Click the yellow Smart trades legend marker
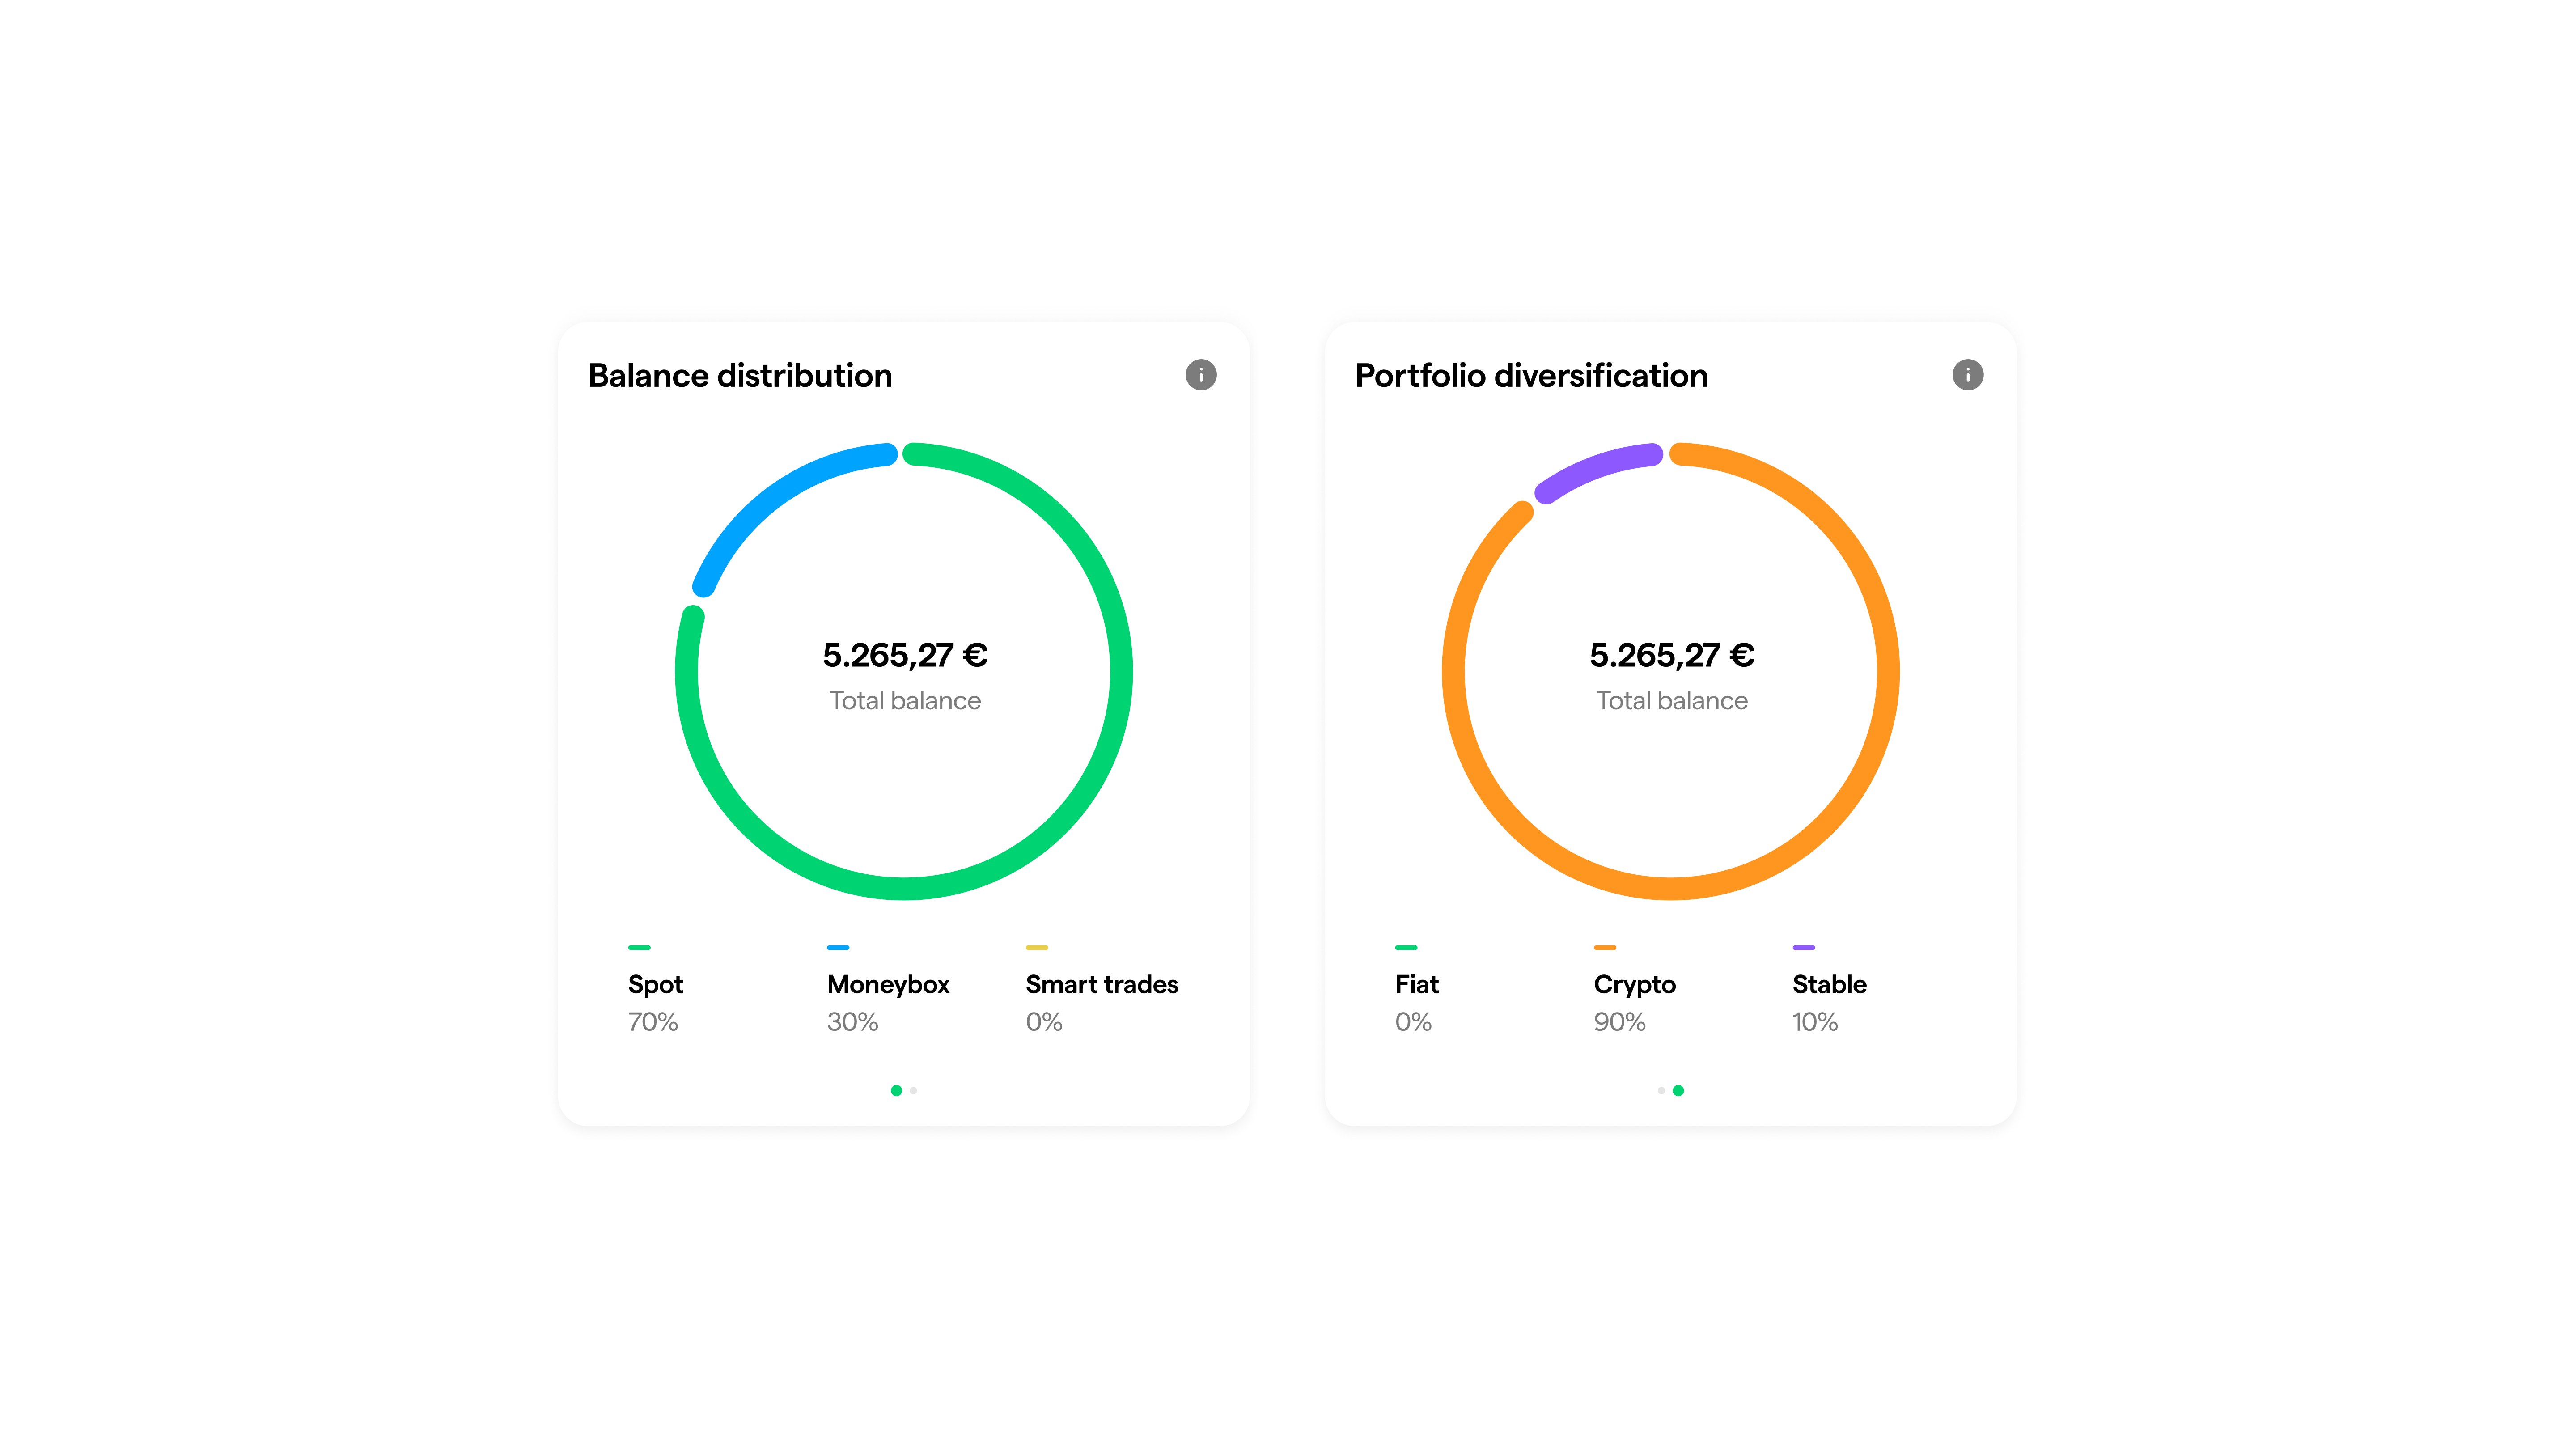Image resolution: width=2576 pixels, height=1449 pixels. pos(1037,947)
